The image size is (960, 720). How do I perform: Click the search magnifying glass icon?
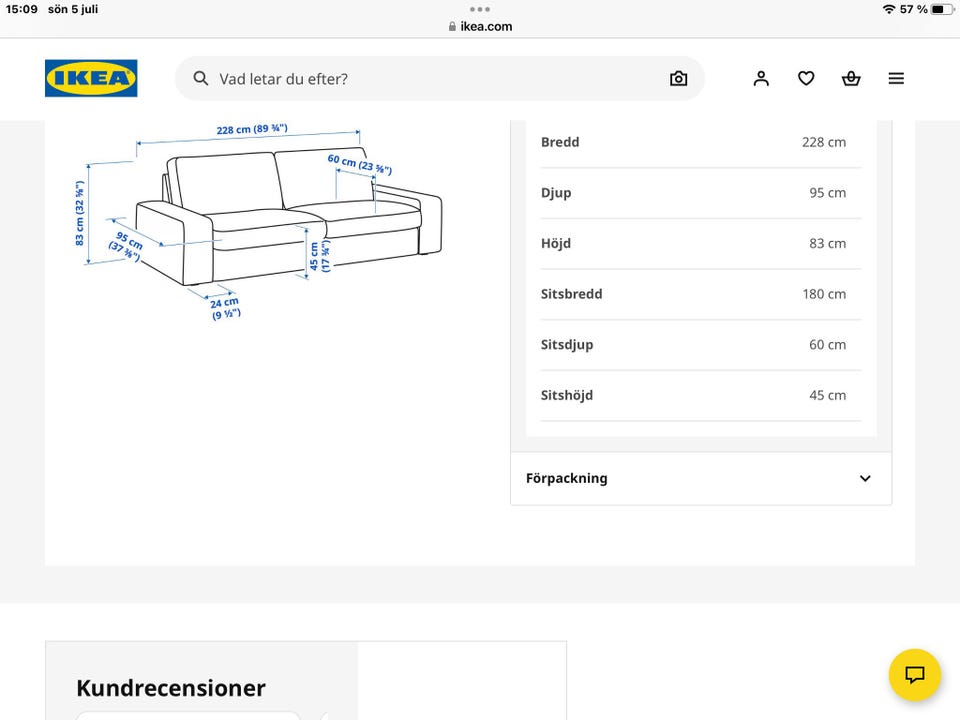pyautogui.click(x=201, y=78)
